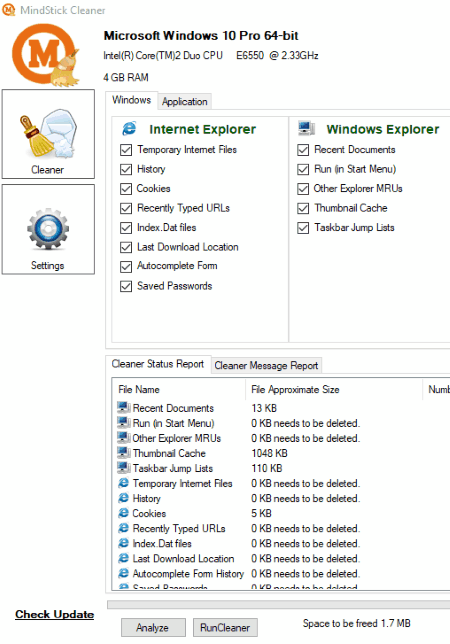
Task: Click IE icon beside Index.Dat files row
Action: [124, 543]
